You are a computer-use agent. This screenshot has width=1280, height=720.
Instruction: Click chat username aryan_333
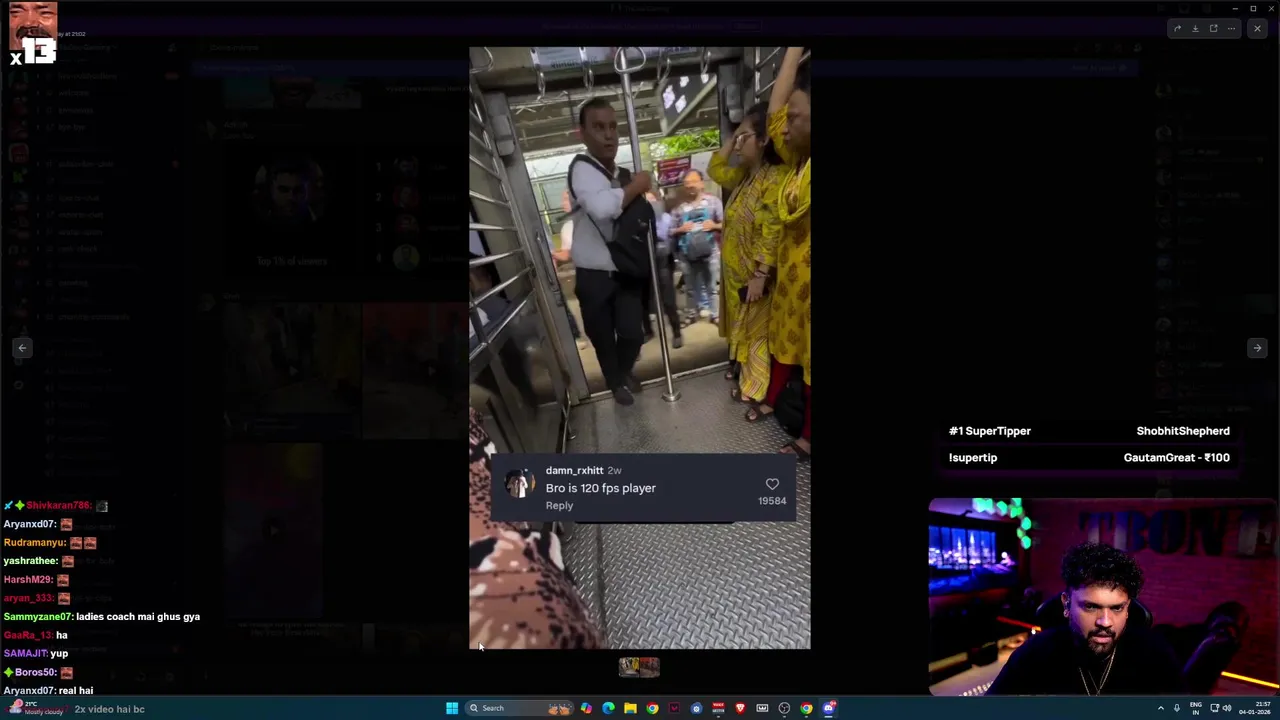coord(29,598)
